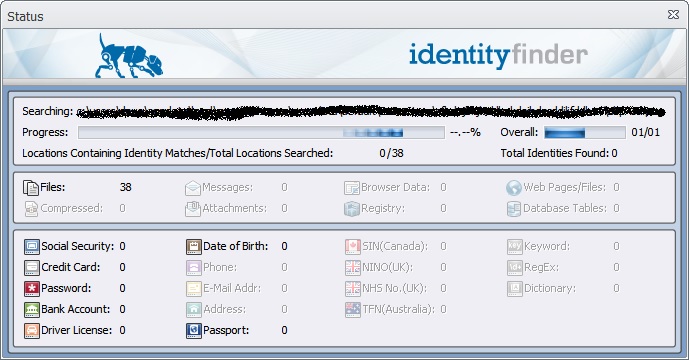Click the Social Security label

click(77, 246)
